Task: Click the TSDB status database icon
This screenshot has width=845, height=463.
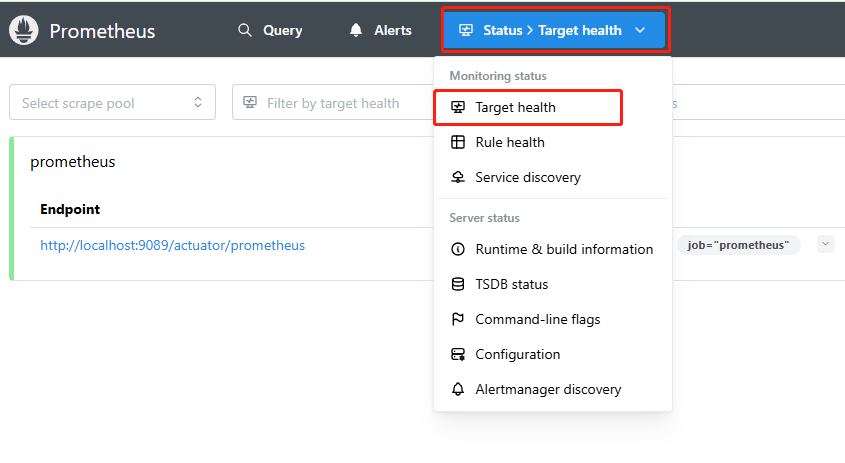Action: [458, 284]
